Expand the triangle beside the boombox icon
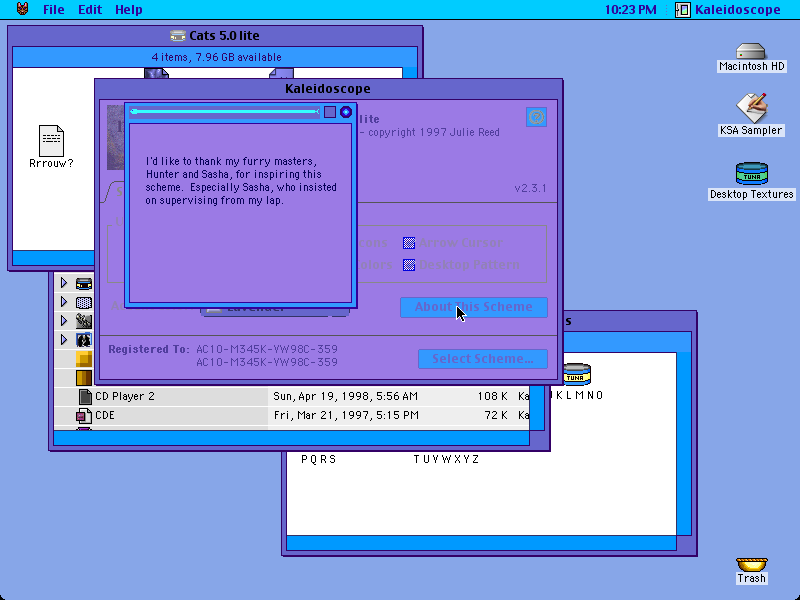The height and width of the screenshot is (600, 800). point(64,283)
